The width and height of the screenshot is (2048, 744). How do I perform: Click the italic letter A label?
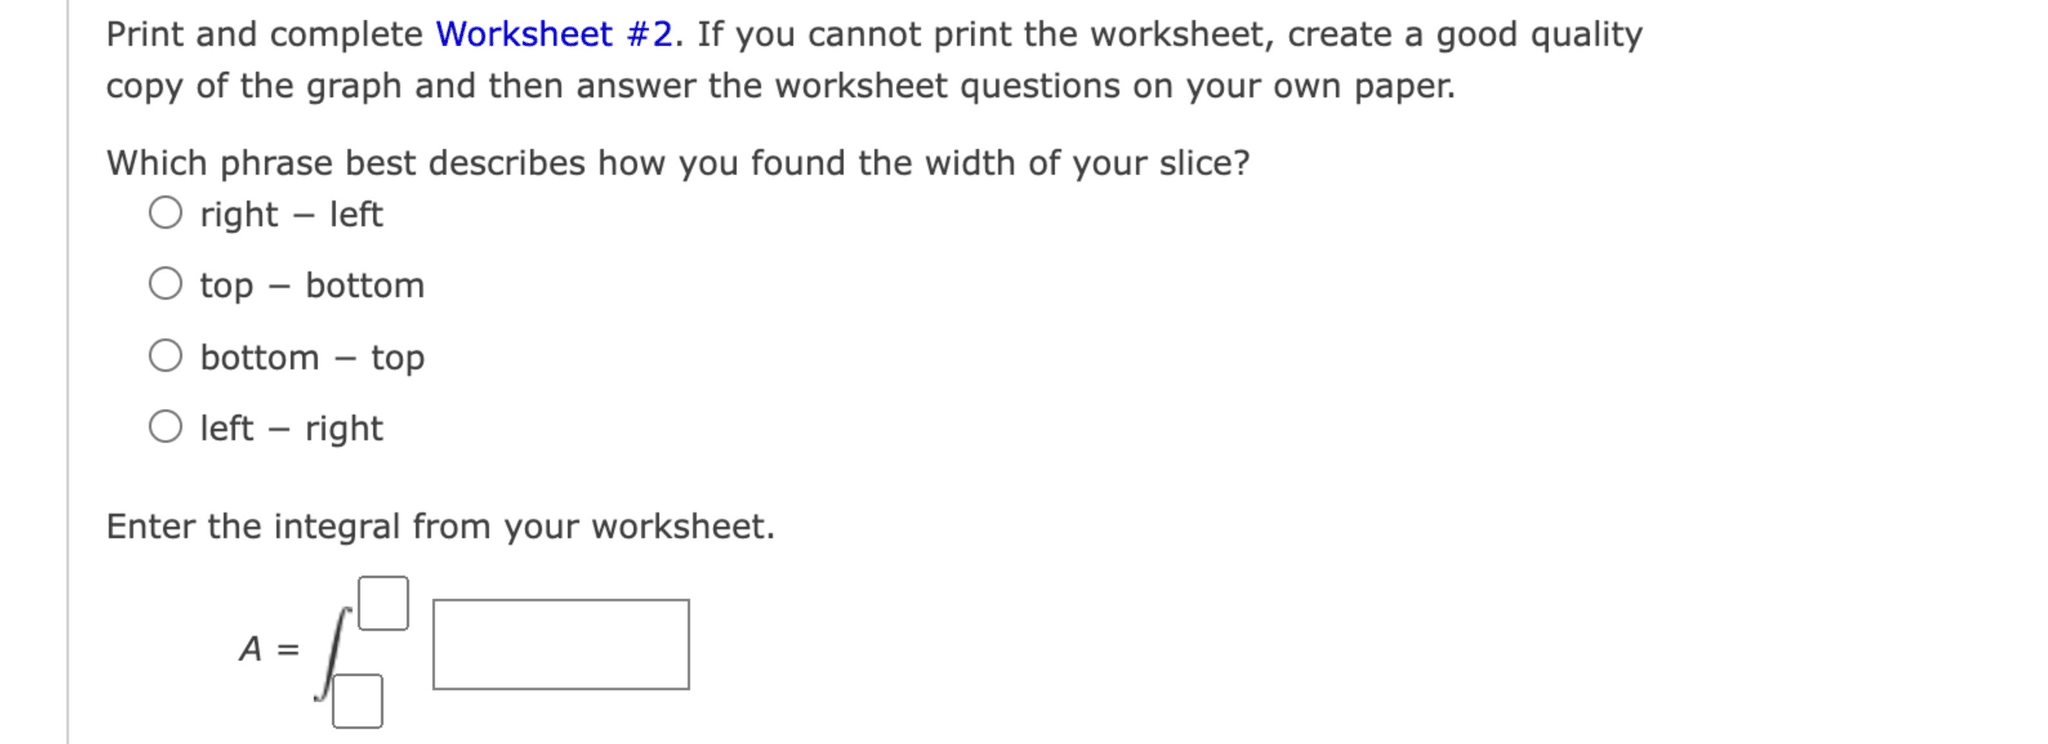[250, 650]
